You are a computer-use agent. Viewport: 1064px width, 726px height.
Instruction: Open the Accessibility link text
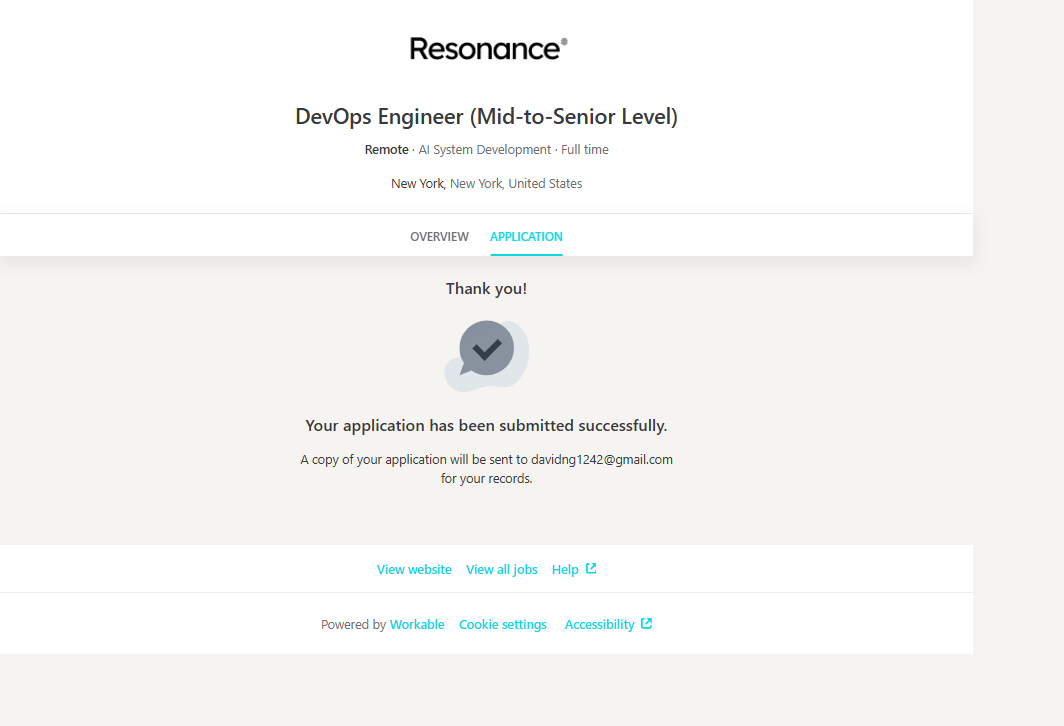pos(599,625)
